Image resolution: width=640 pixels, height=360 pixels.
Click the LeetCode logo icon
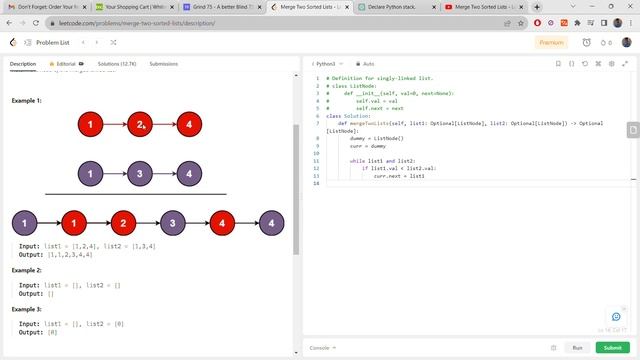click(x=13, y=42)
